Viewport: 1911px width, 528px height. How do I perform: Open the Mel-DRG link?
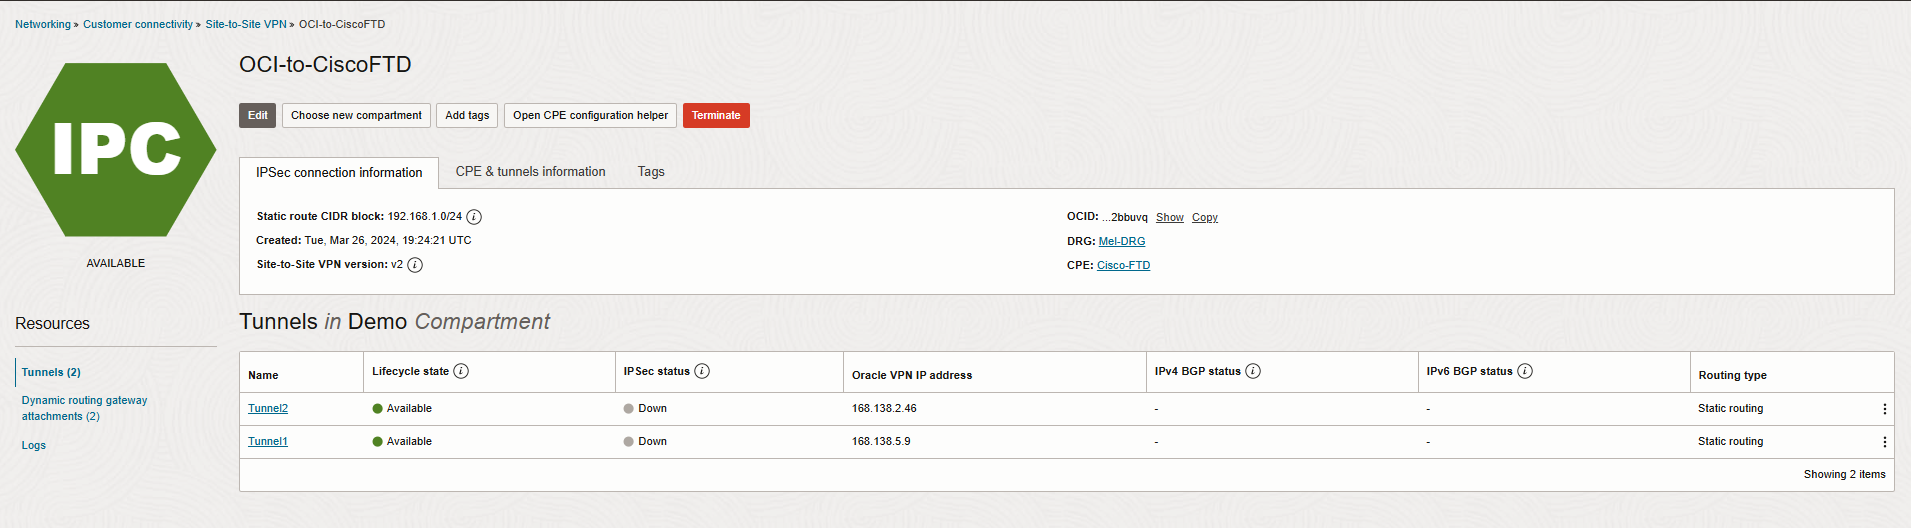click(1122, 242)
